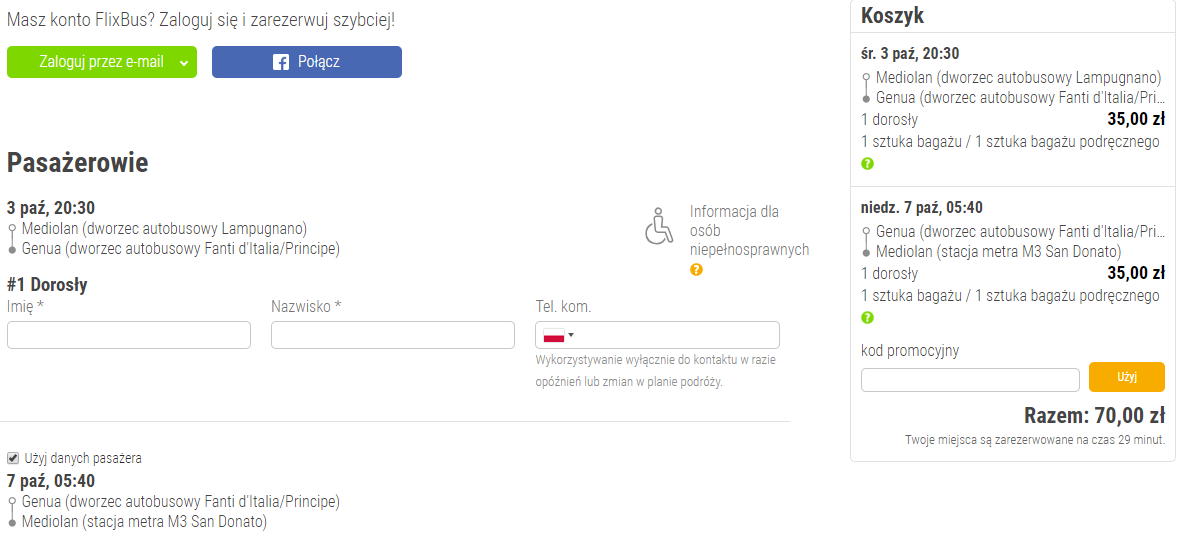Click the Polish flag in phone field

click(x=553, y=335)
